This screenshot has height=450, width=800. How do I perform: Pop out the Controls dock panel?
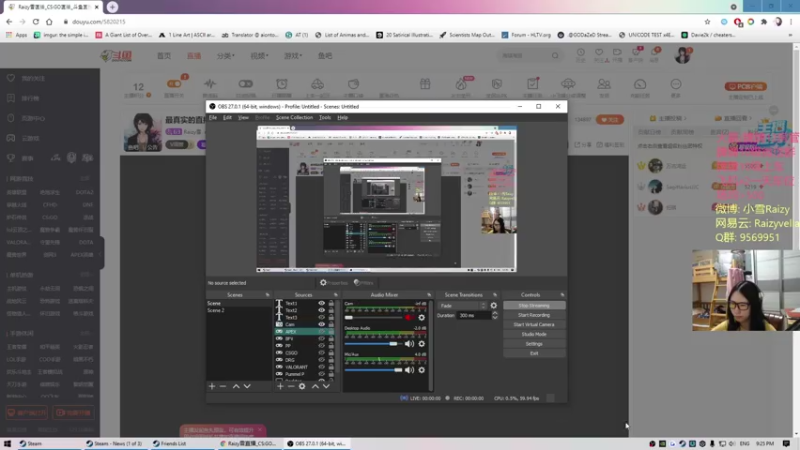tap(562, 295)
